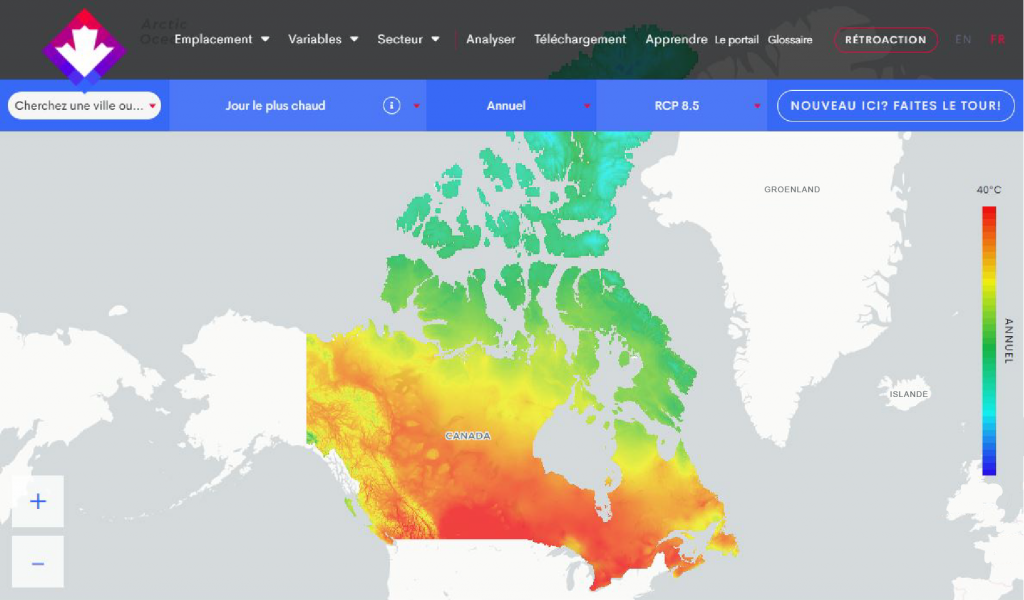This screenshot has height=600, width=1024.
Task: Switch language to EN
Action: pos(963,40)
